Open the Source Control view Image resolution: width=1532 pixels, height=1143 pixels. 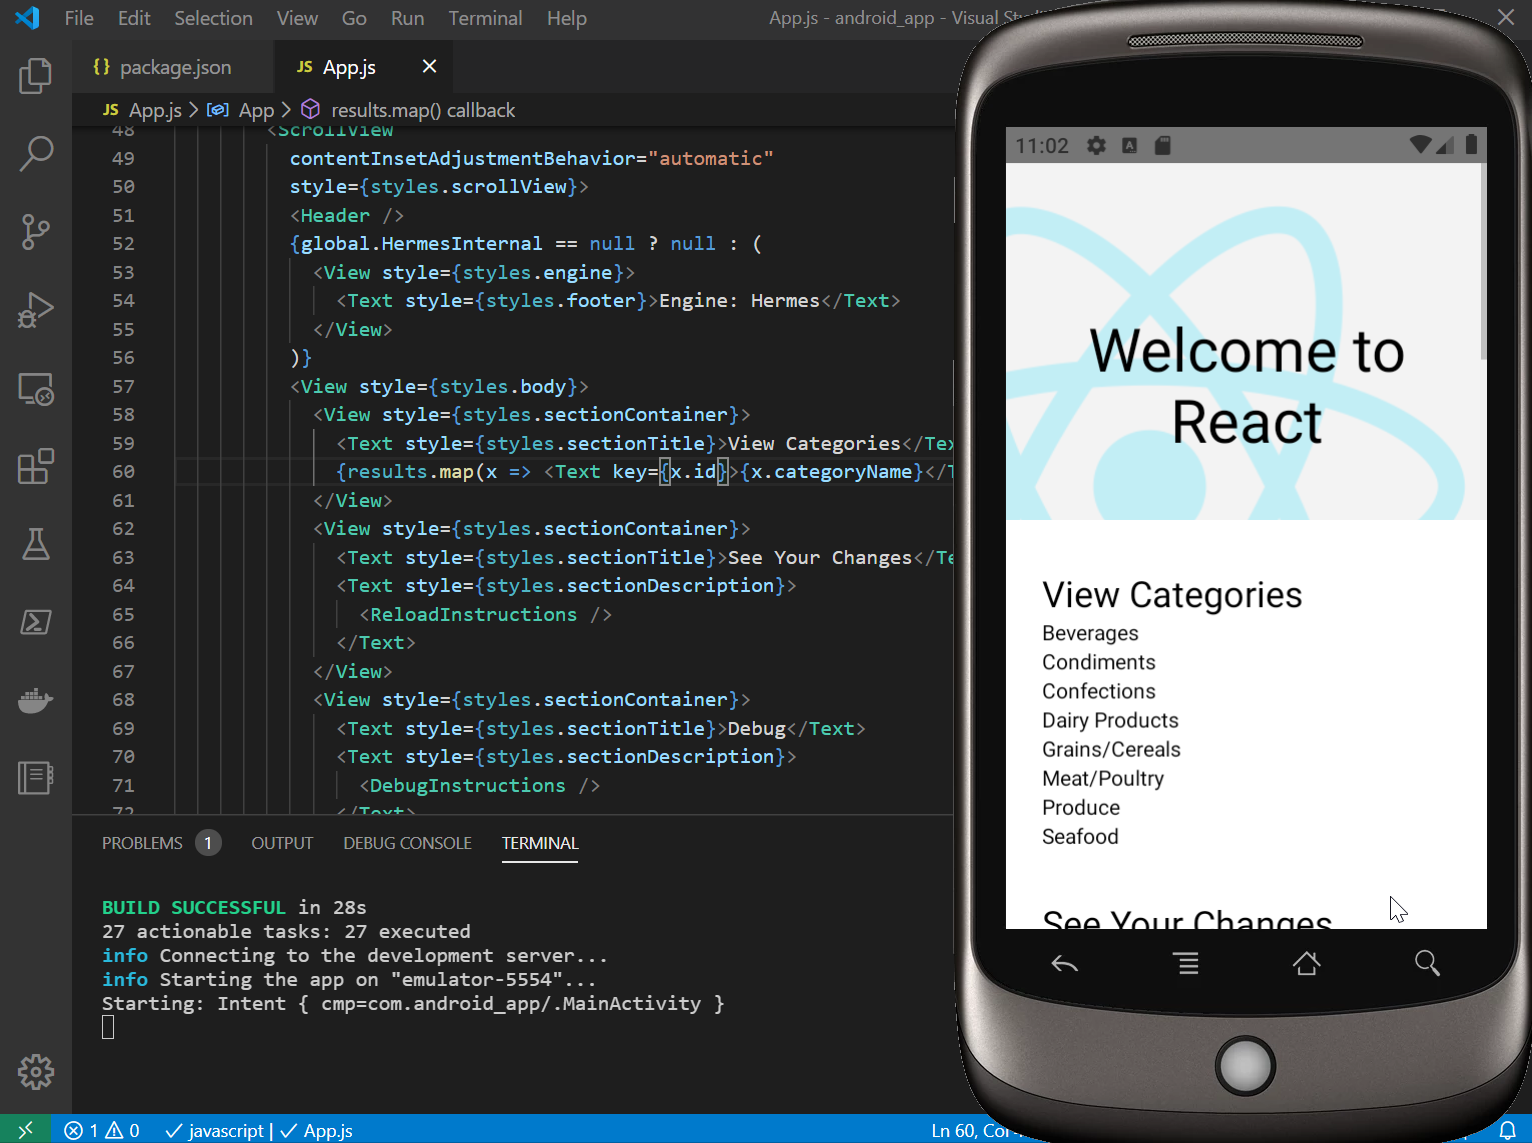click(x=36, y=231)
